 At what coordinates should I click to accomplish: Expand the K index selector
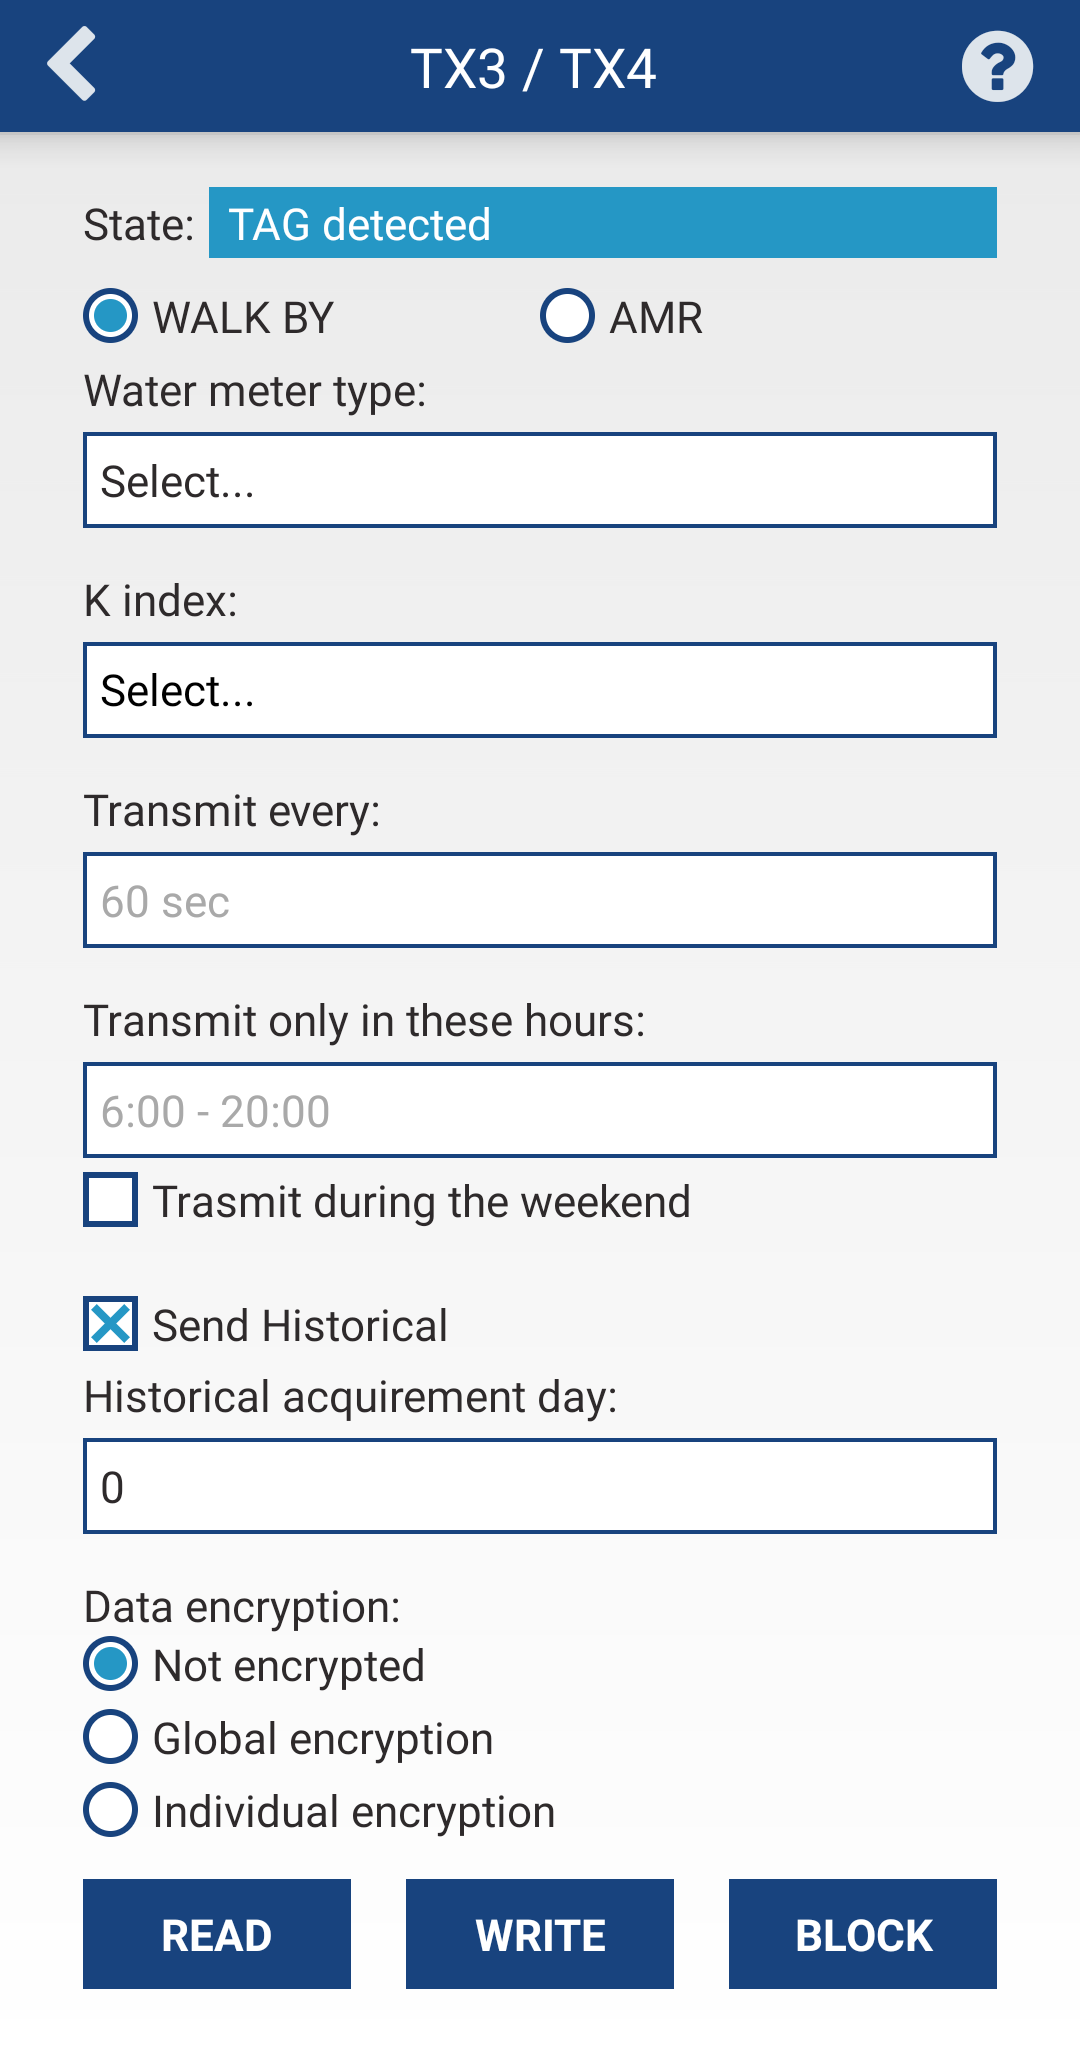[x=540, y=690]
